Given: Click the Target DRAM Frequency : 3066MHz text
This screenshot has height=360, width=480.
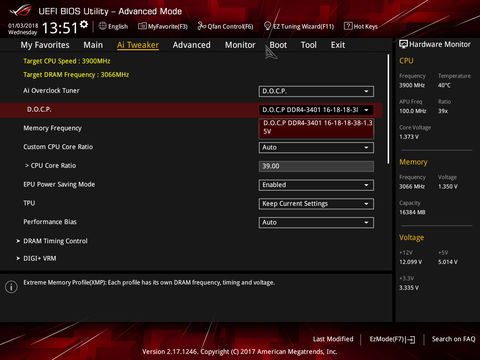Looking at the screenshot, I should [76, 75].
